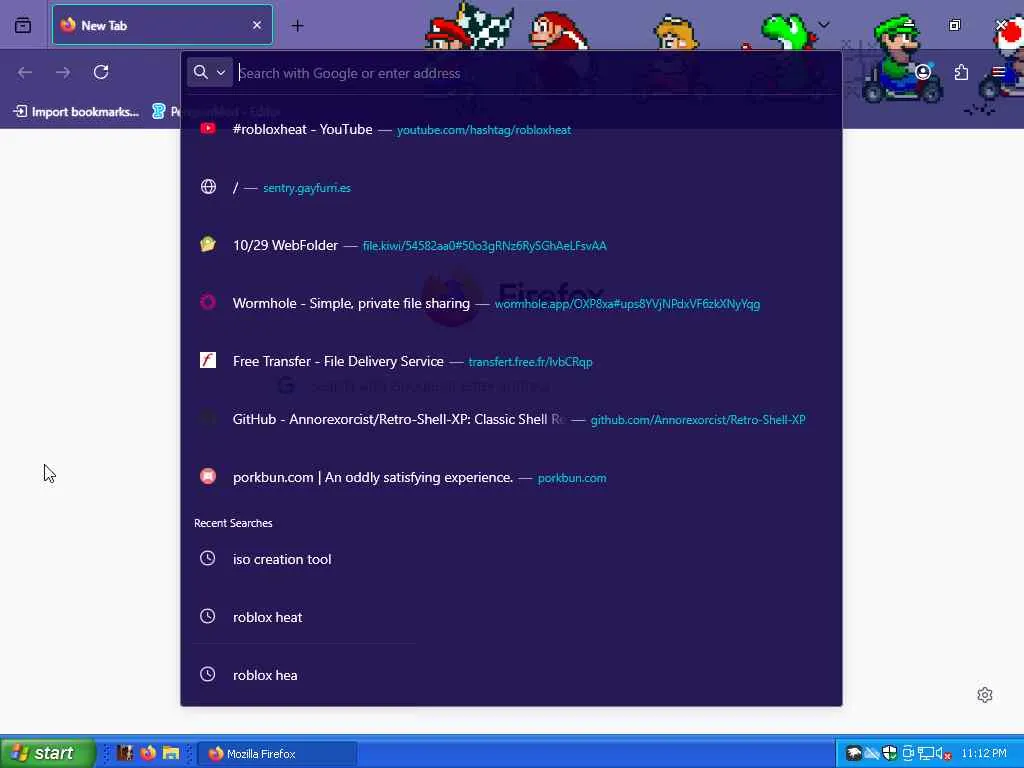Open the extensions puzzle icon
This screenshot has width=1024, height=768.
pos(961,72)
